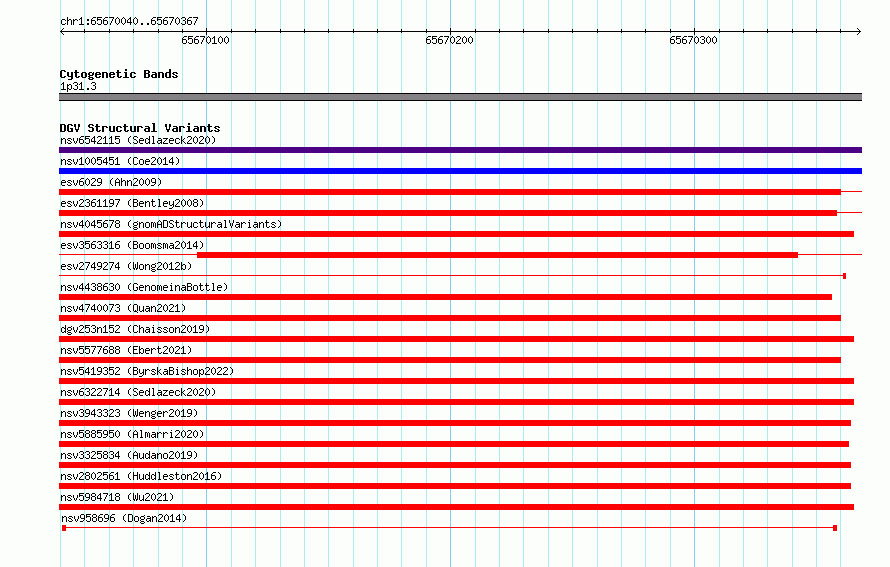
Task: Select the red bar under nsv2802561 (Huddleston2016)
Action: 455,486
